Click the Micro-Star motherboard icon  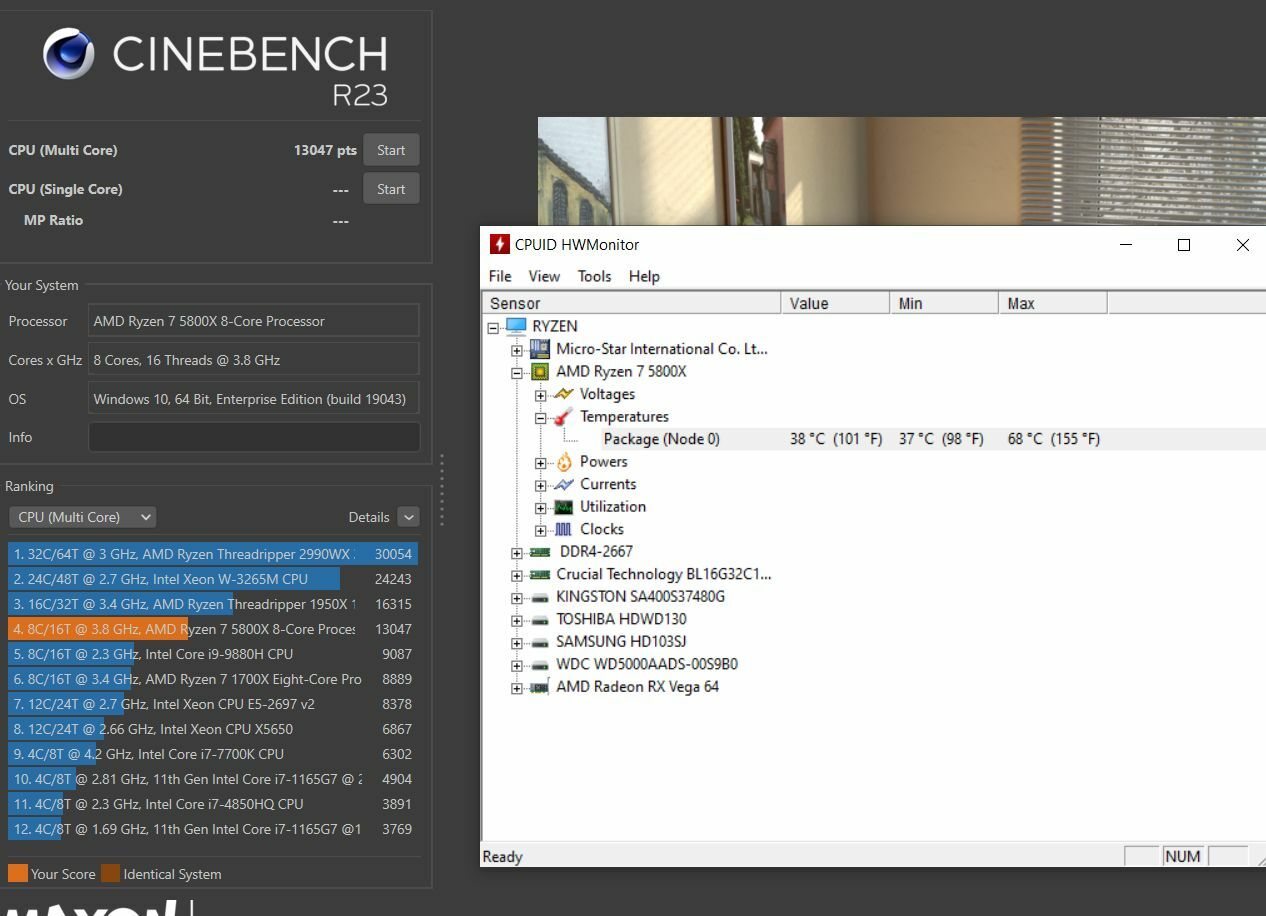pos(540,349)
